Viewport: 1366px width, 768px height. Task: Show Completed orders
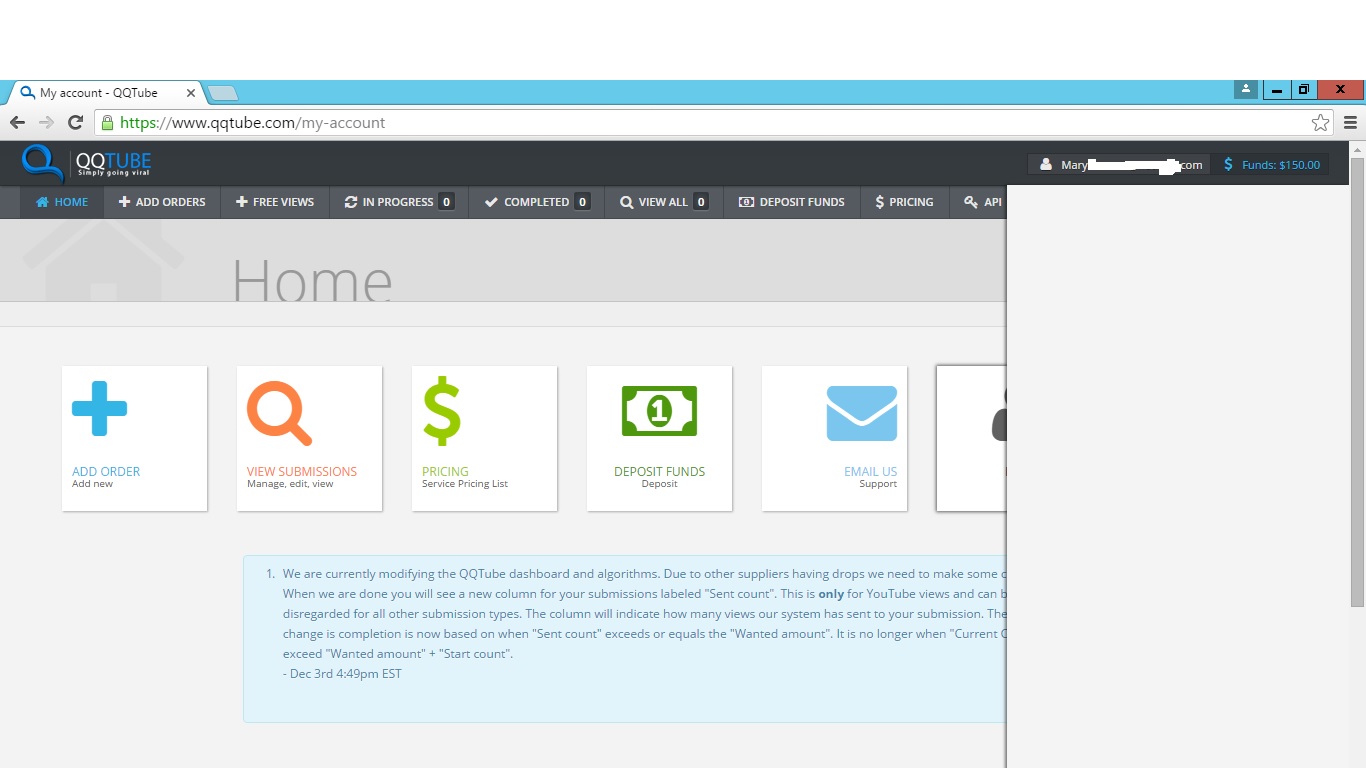click(x=537, y=202)
